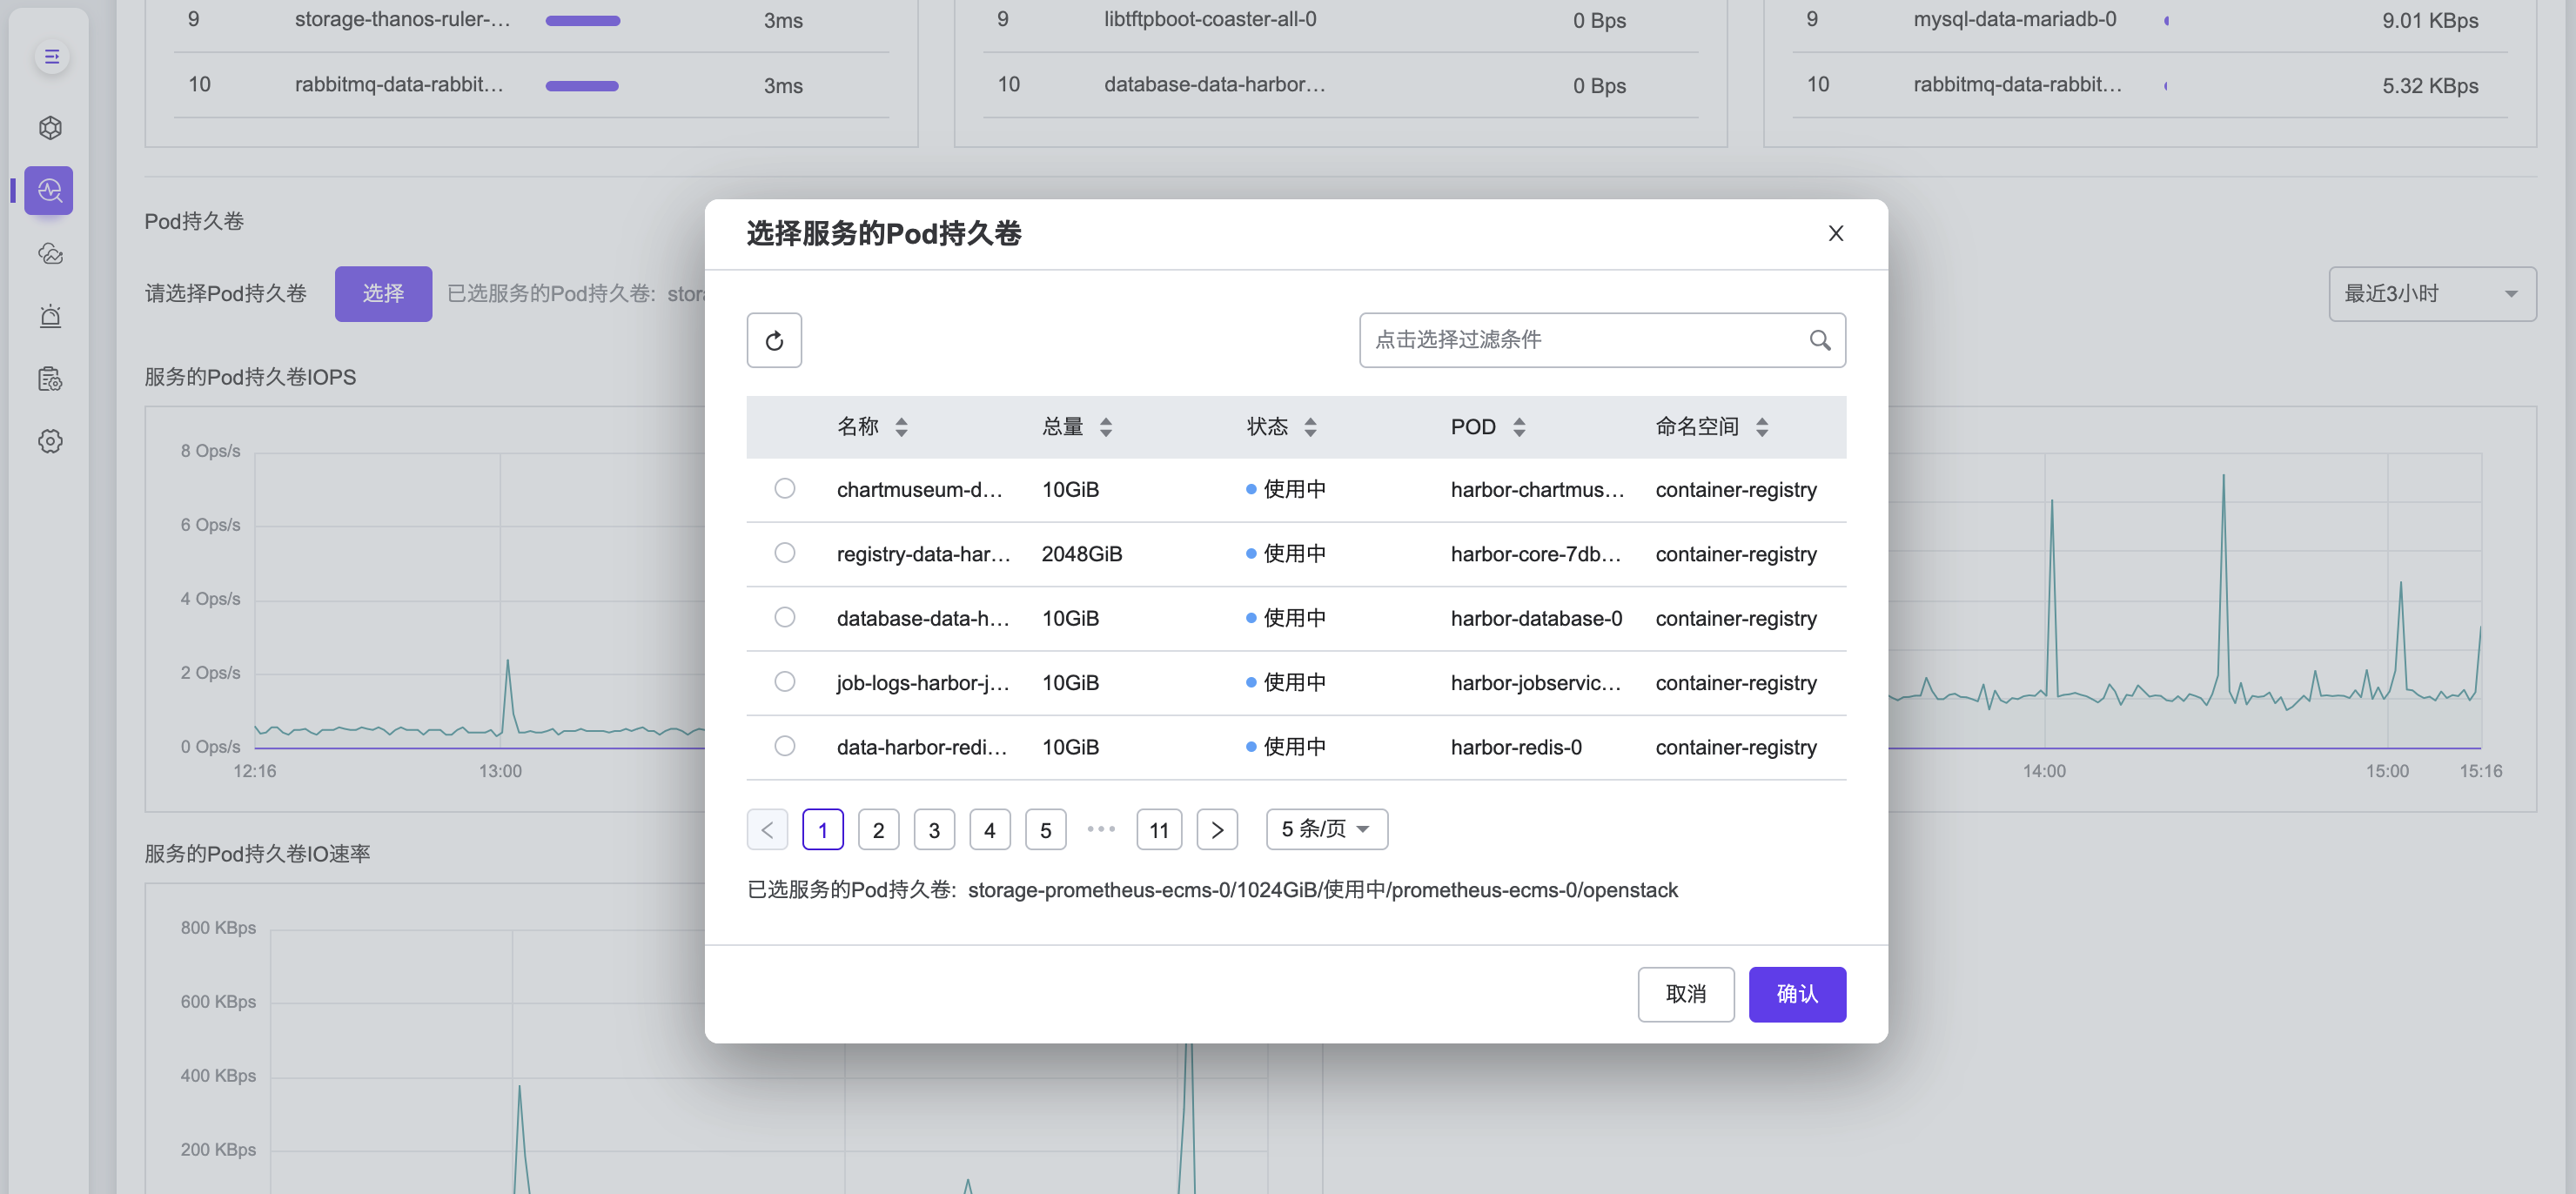Click the 2048GiB capacity cell
The height and width of the screenshot is (1194, 2576).
(x=1081, y=554)
